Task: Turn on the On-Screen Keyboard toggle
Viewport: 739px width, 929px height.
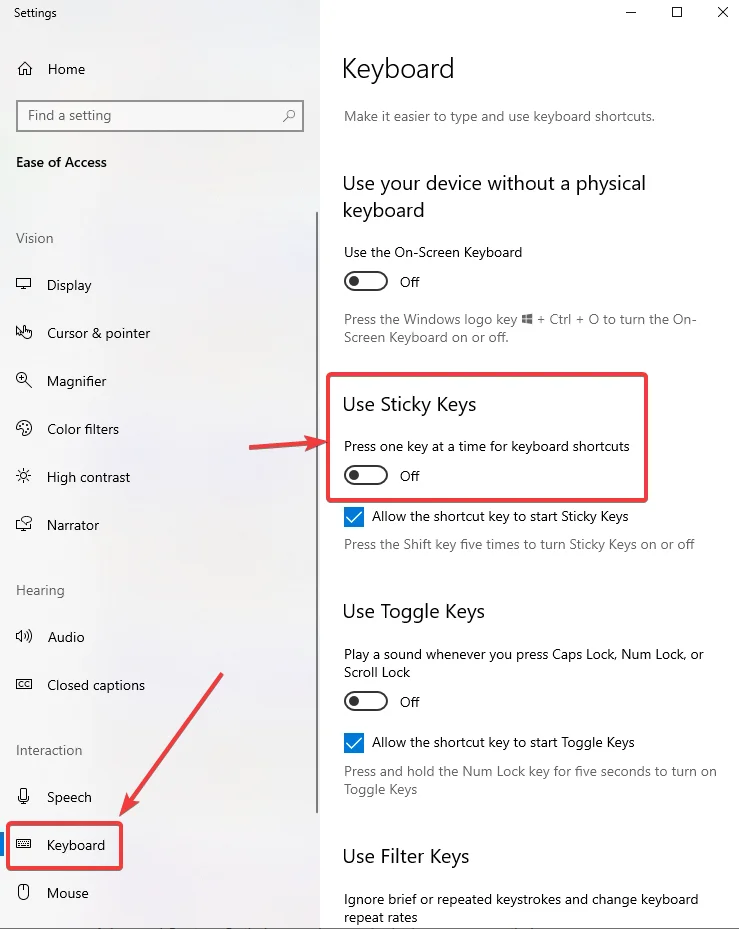Action: [x=365, y=281]
